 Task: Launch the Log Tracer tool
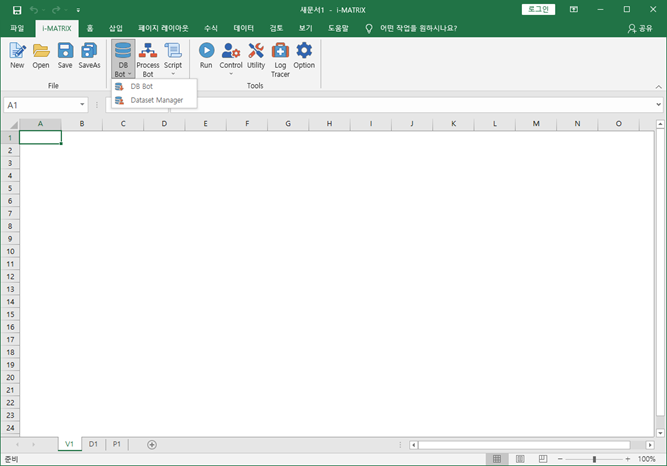(x=280, y=59)
